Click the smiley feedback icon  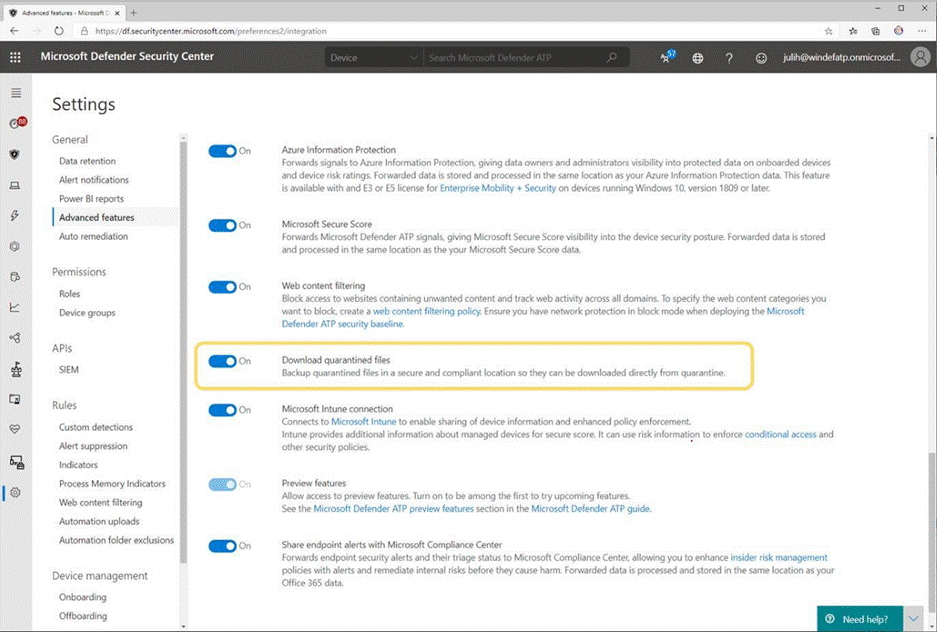point(761,58)
